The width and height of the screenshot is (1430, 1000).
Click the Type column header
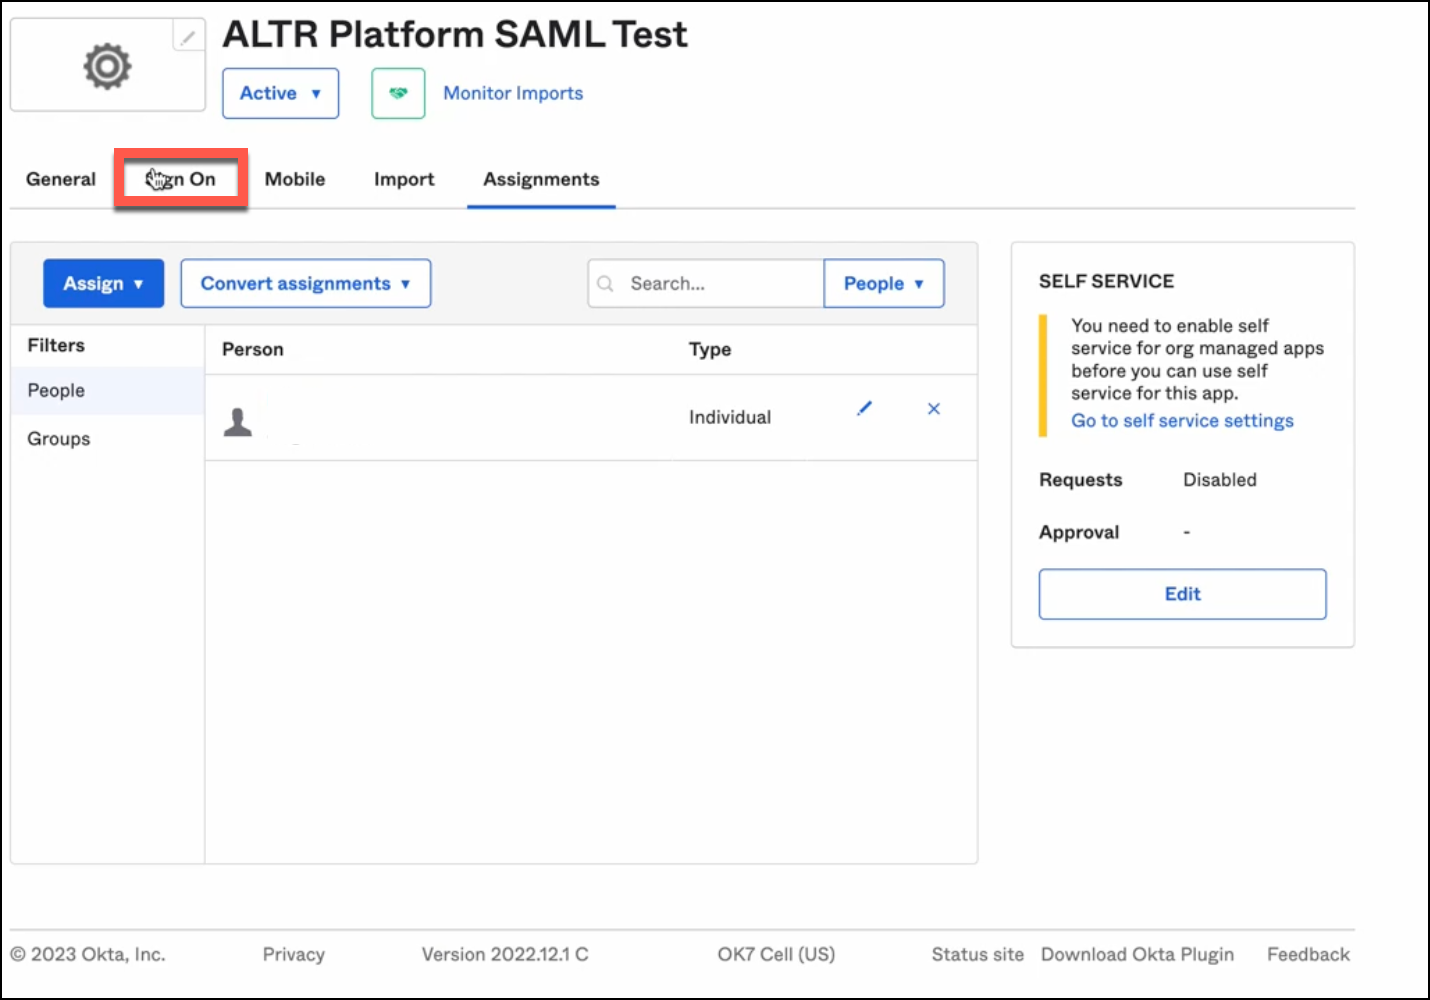[x=710, y=349]
